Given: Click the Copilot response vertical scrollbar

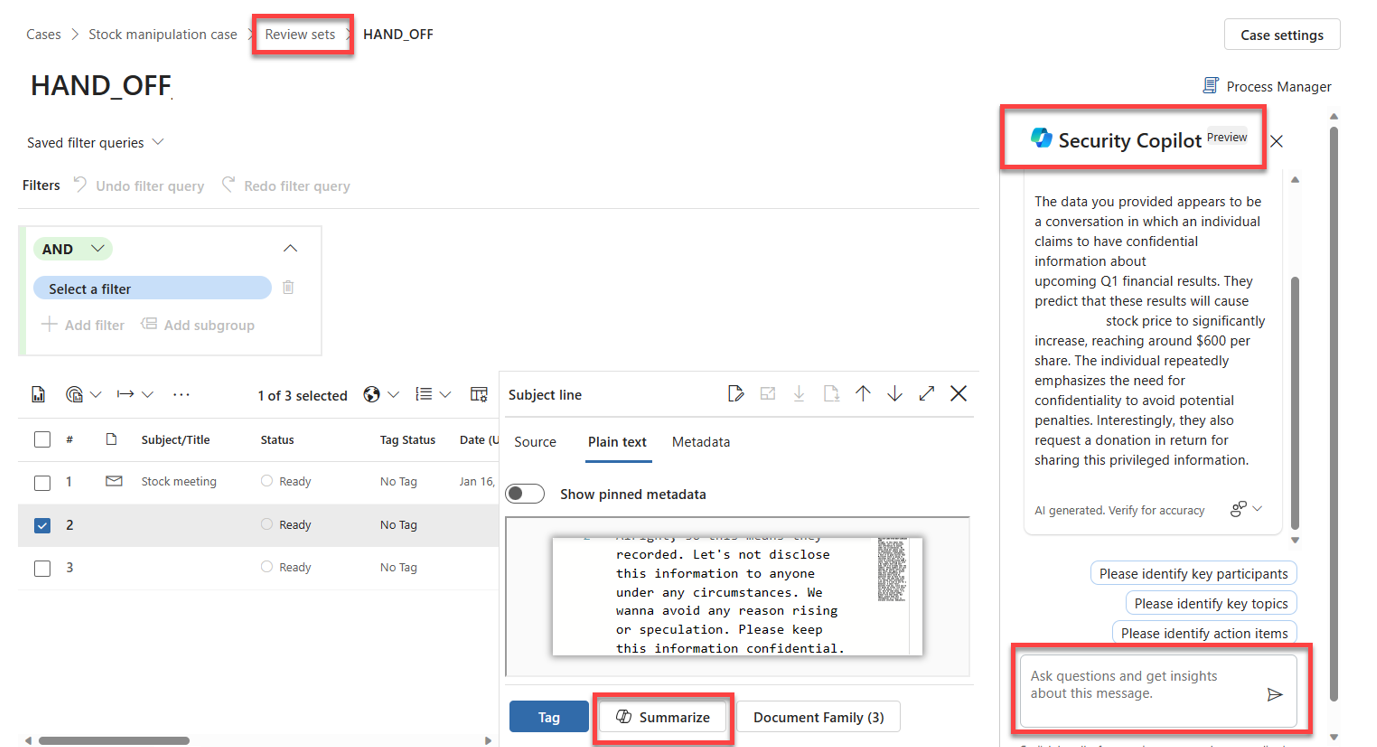Looking at the screenshot, I should pos(1295,403).
